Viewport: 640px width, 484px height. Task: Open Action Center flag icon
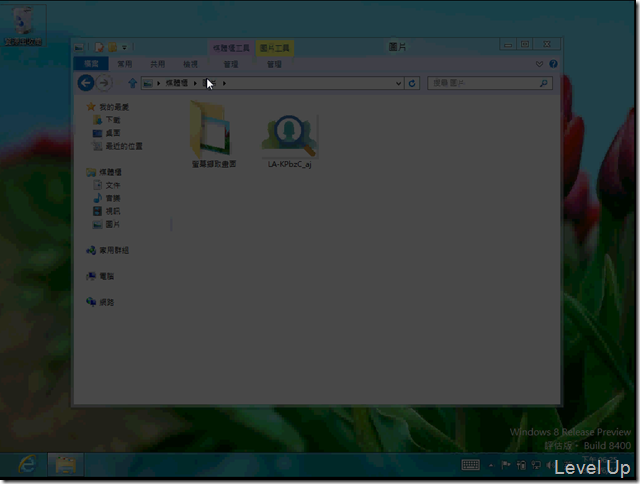click(x=506, y=464)
